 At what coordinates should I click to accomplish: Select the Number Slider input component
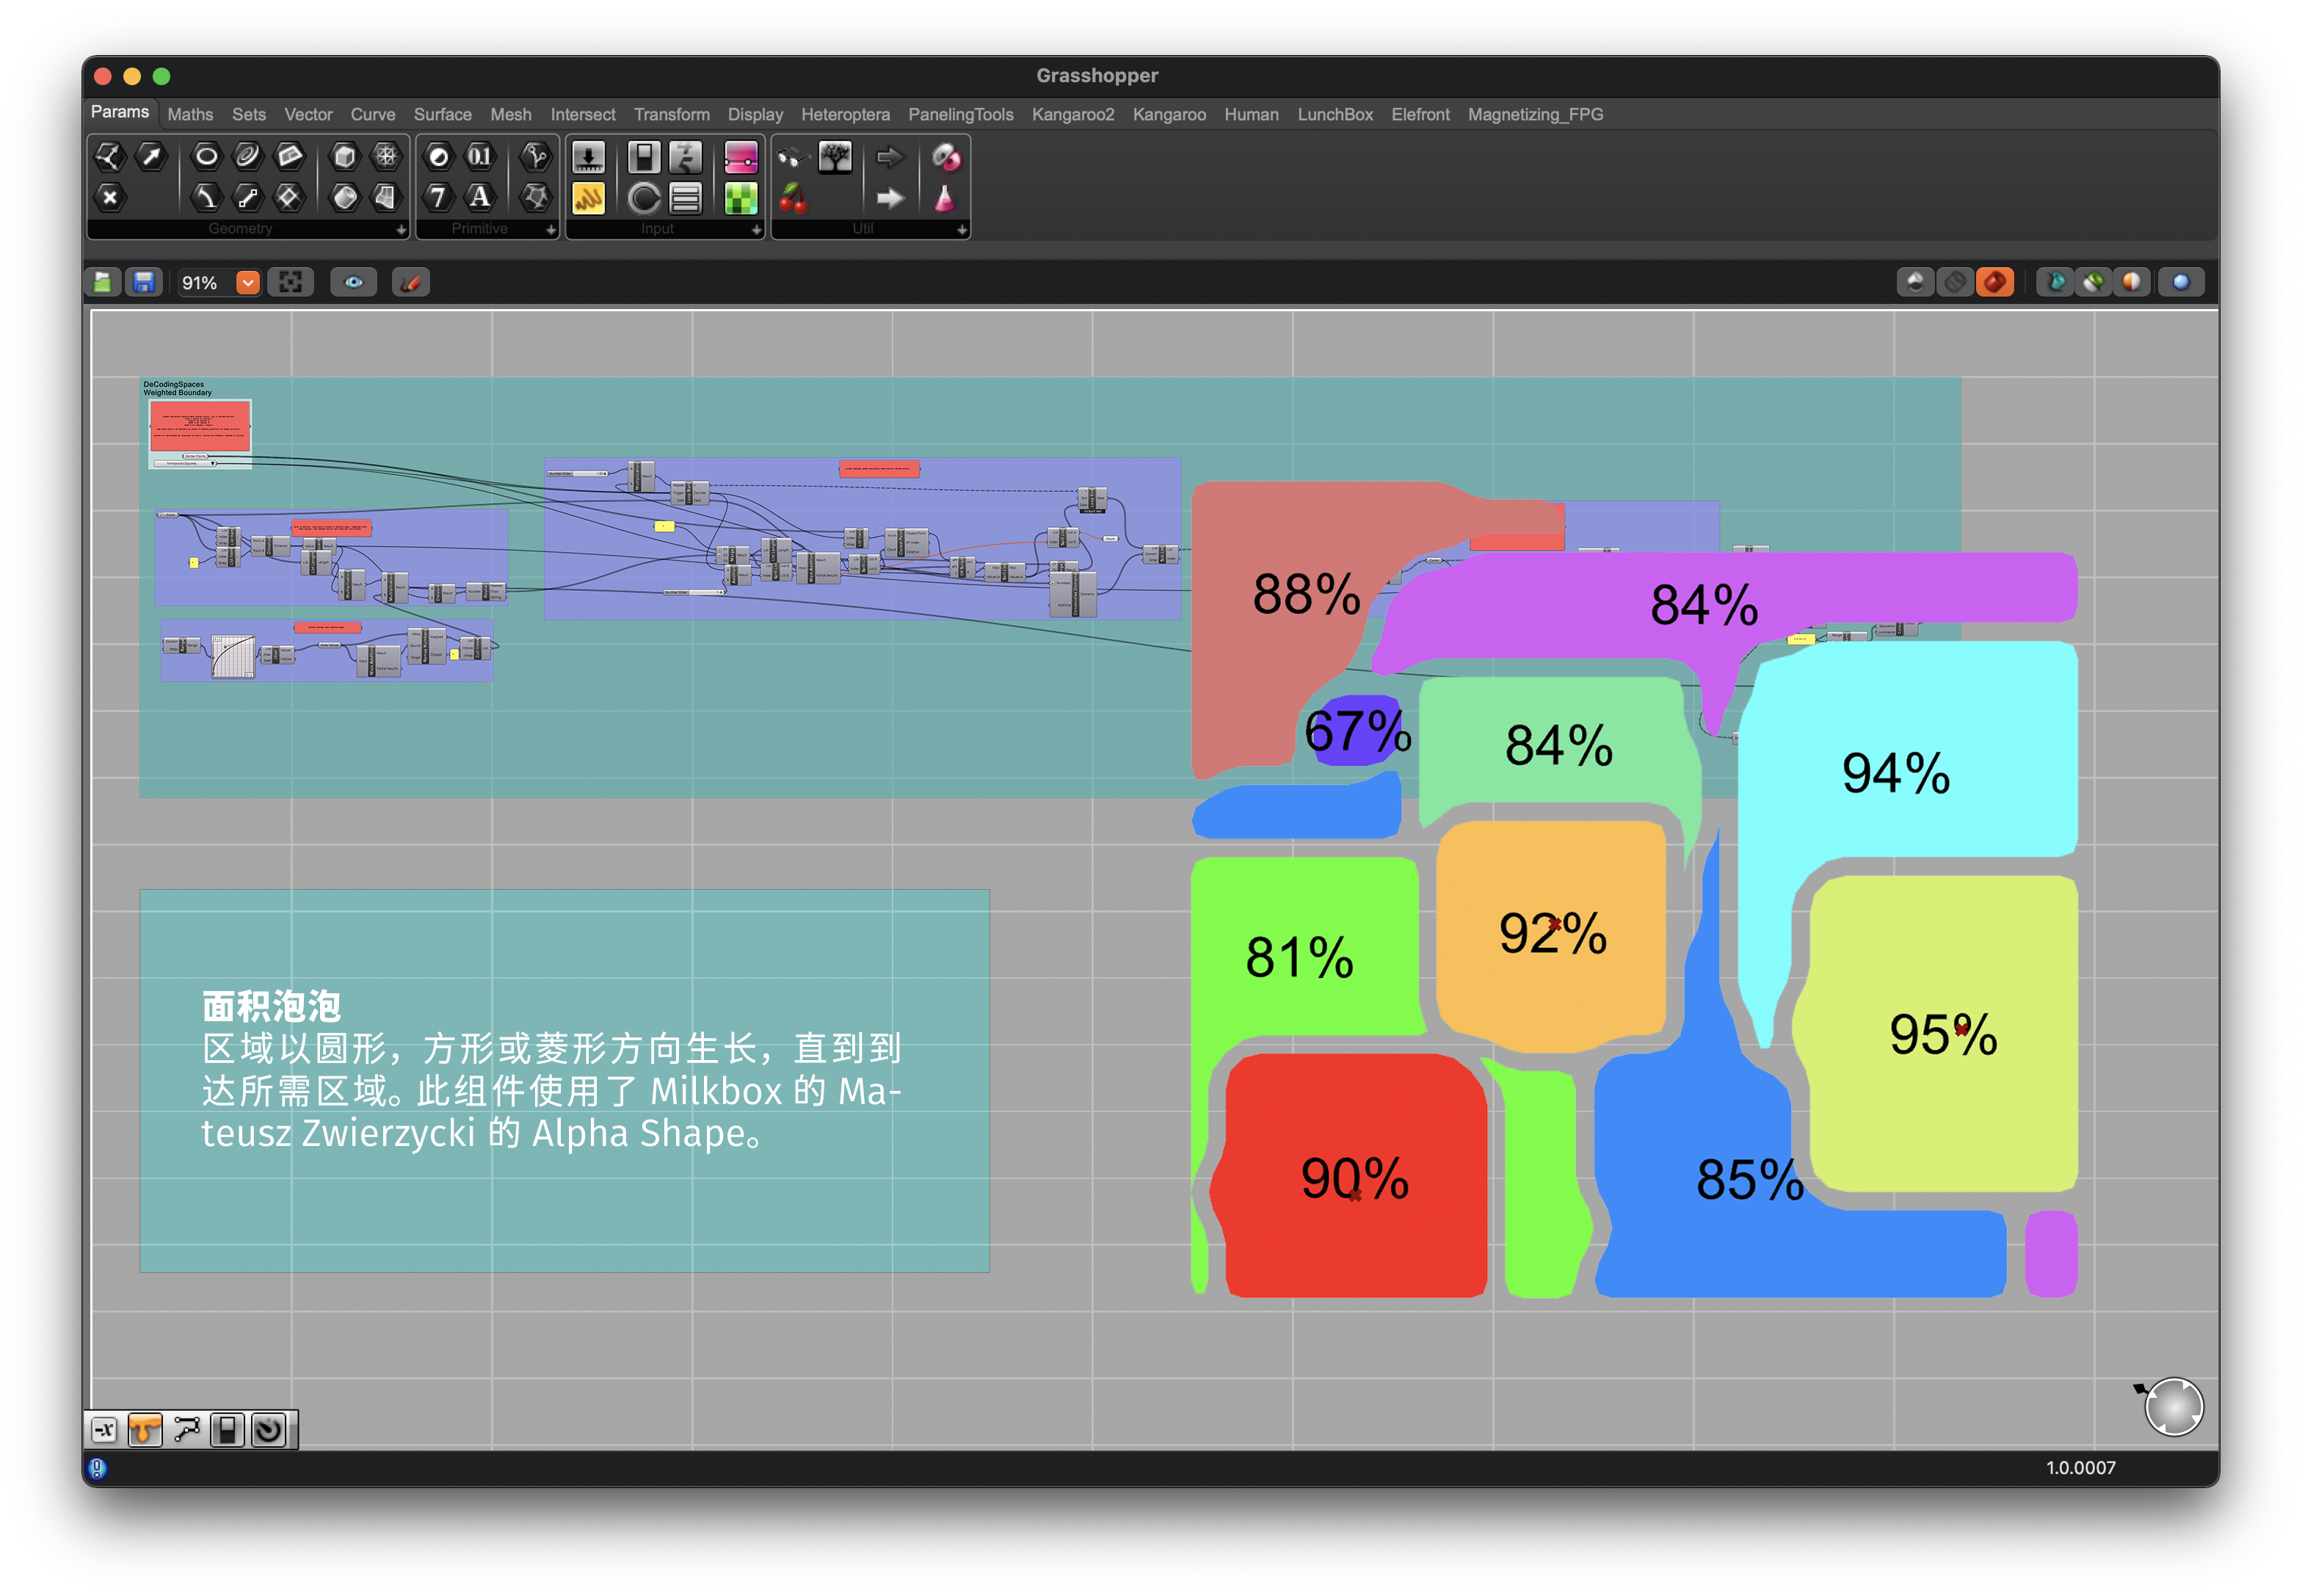(588, 157)
